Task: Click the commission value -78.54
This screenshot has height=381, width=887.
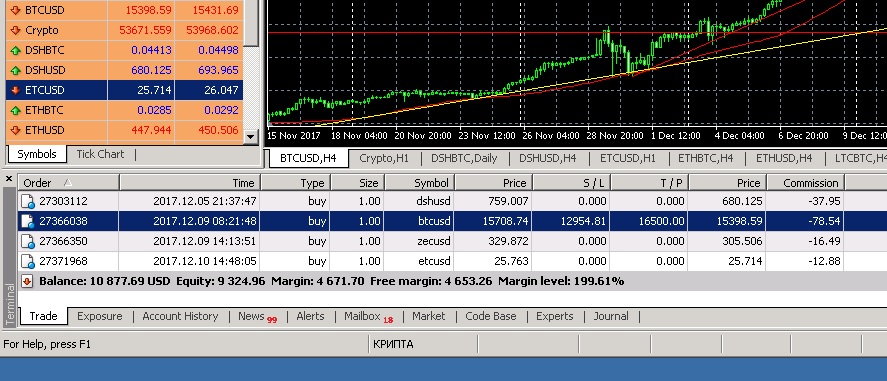Action: (x=824, y=221)
